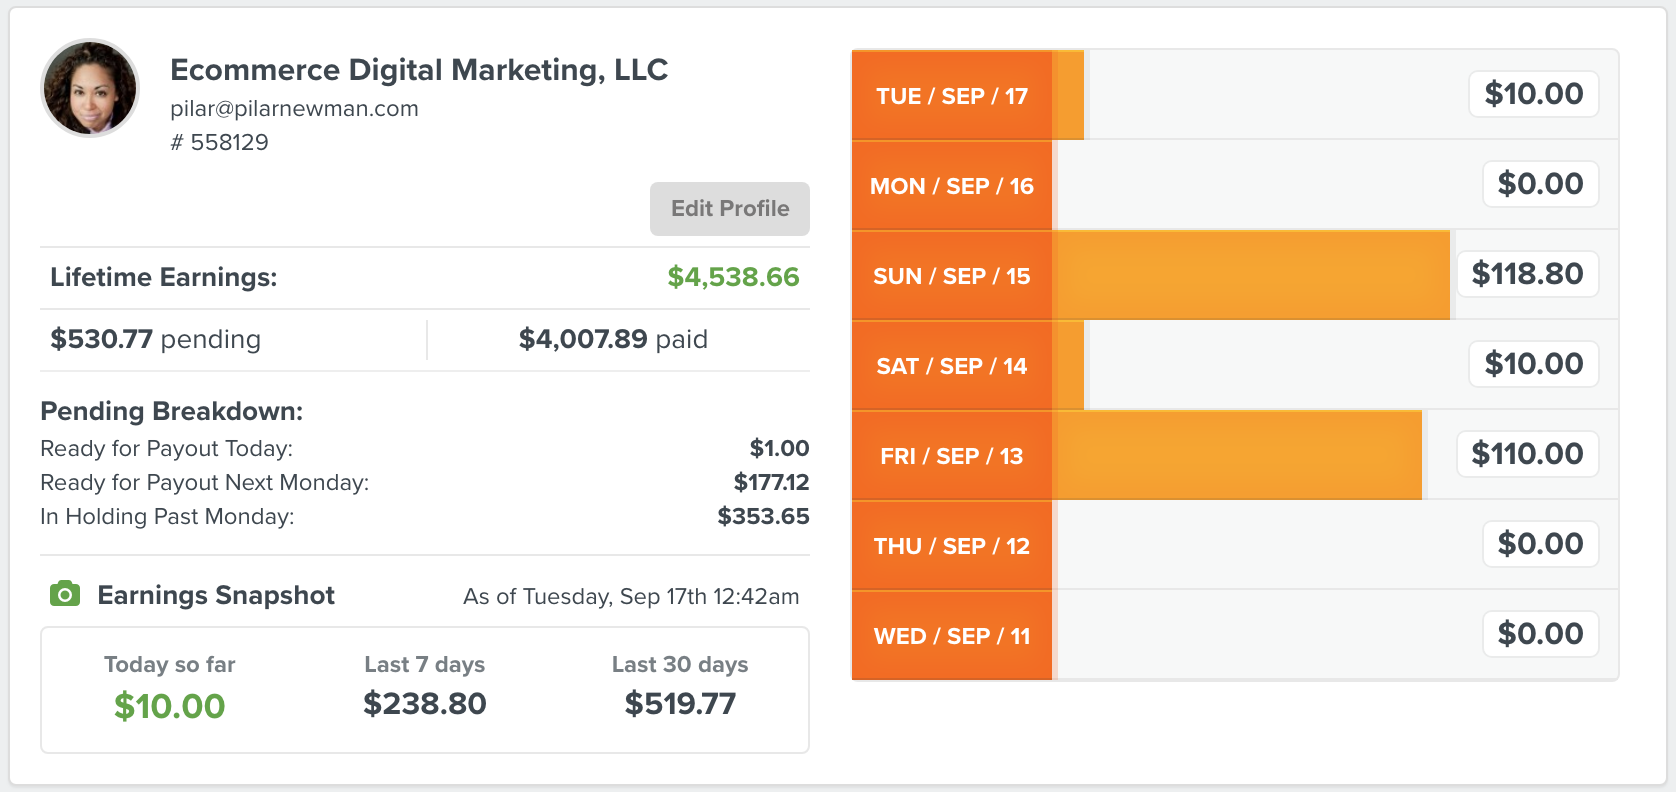Select the FRI / SEP / 13 row label
Screen dimensions: 1676x792
coord(952,456)
